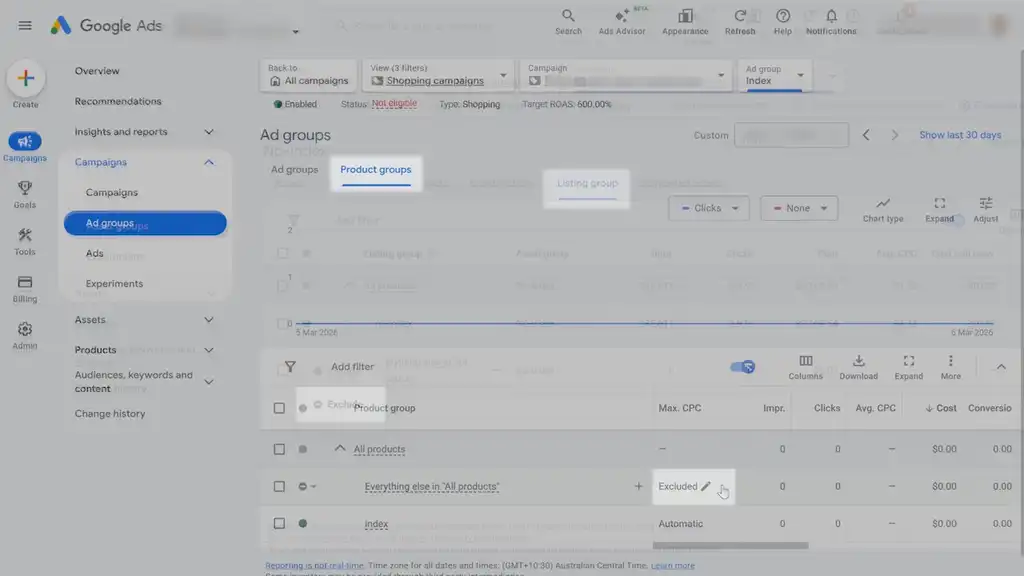Tick the All products checkbox
Image resolution: width=1024 pixels, height=576 pixels.
coord(279,449)
